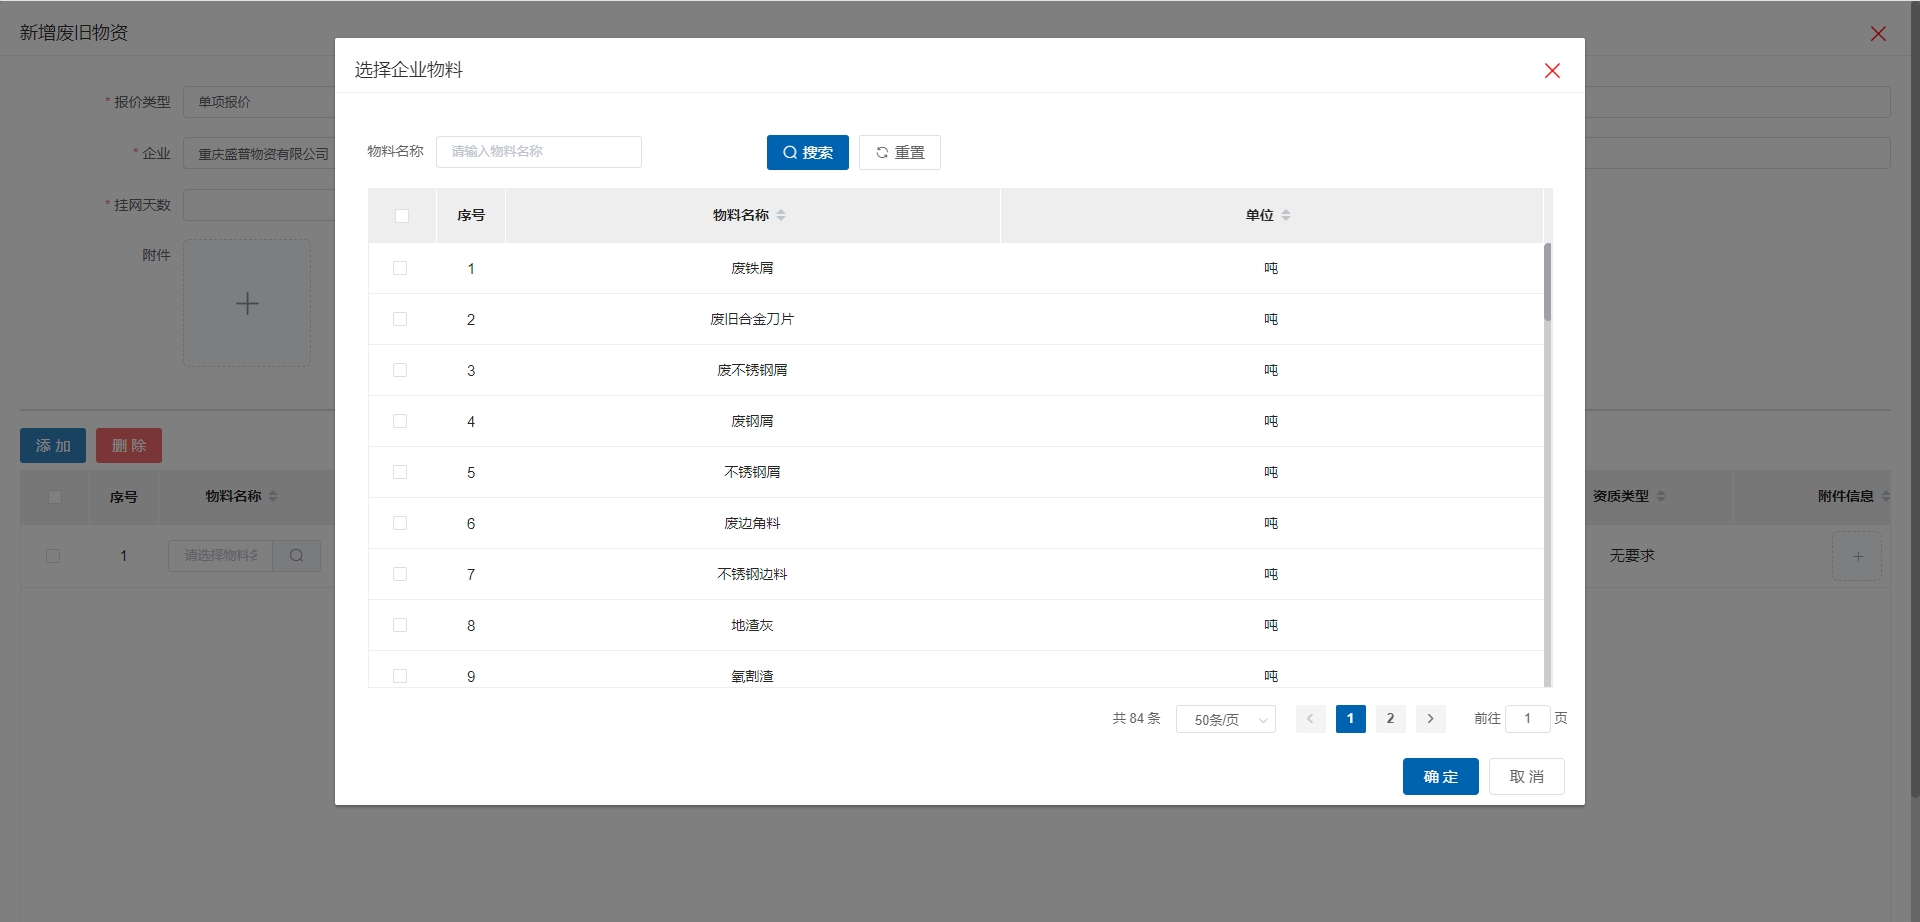
Task: Click the 取消 cancel button
Action: coord(1526,776)
